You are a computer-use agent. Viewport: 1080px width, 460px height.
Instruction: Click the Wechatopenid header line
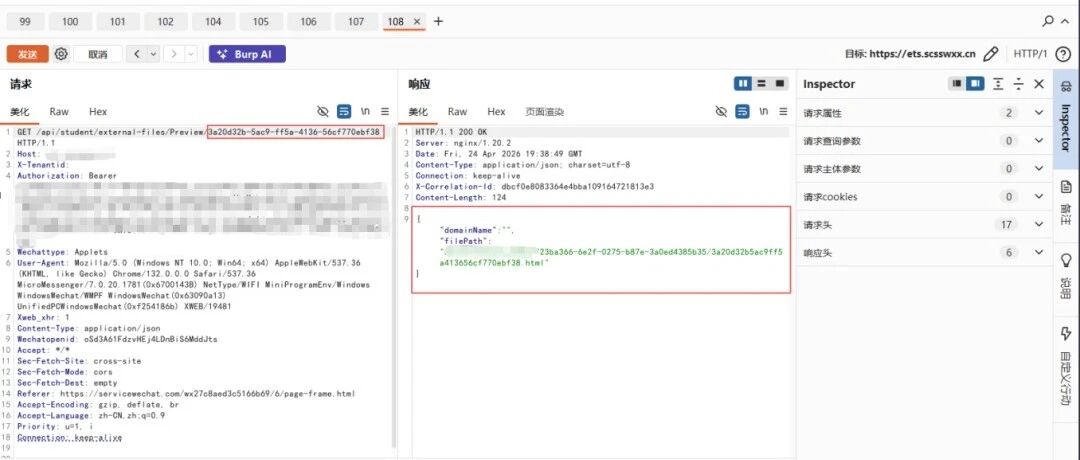(x=117, y=339)
